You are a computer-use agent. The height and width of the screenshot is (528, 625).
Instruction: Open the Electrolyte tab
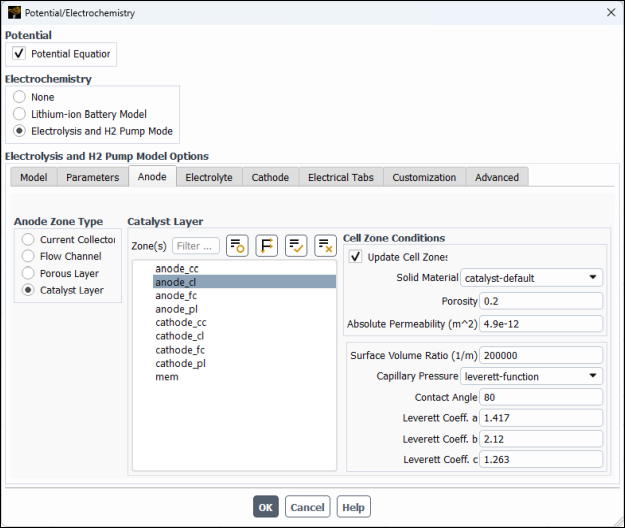click(x=209, y=177)
